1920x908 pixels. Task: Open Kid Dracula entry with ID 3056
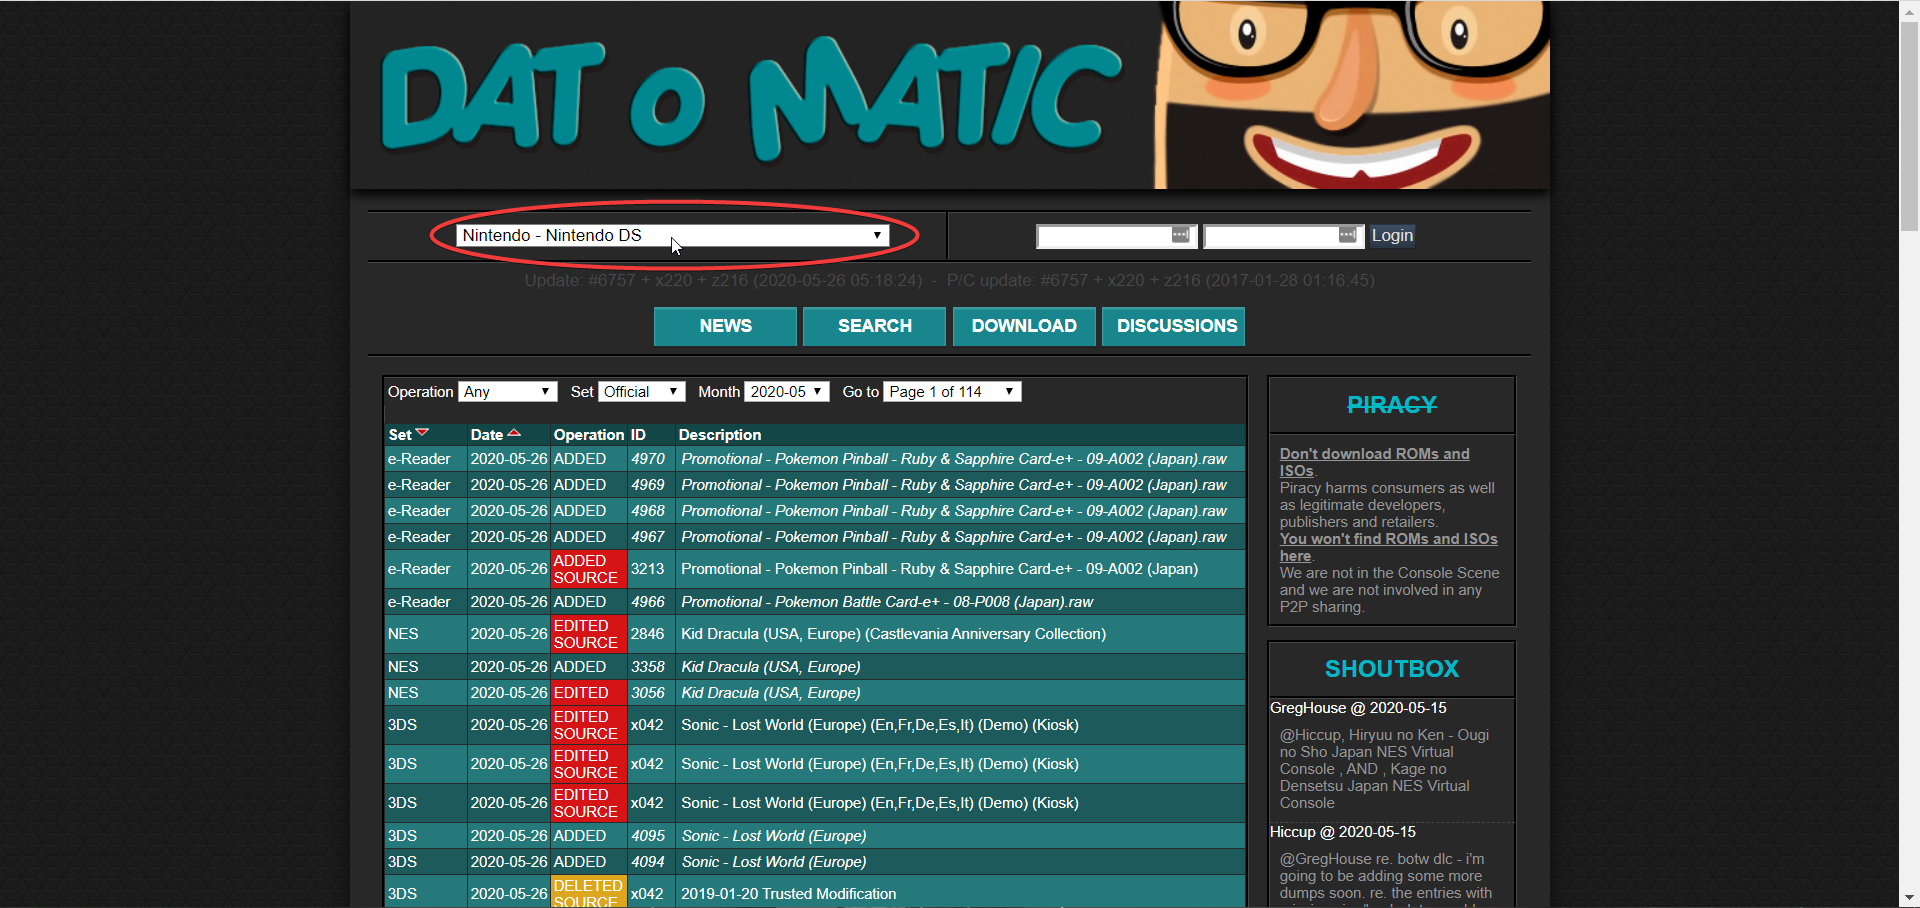coord(770,693)
